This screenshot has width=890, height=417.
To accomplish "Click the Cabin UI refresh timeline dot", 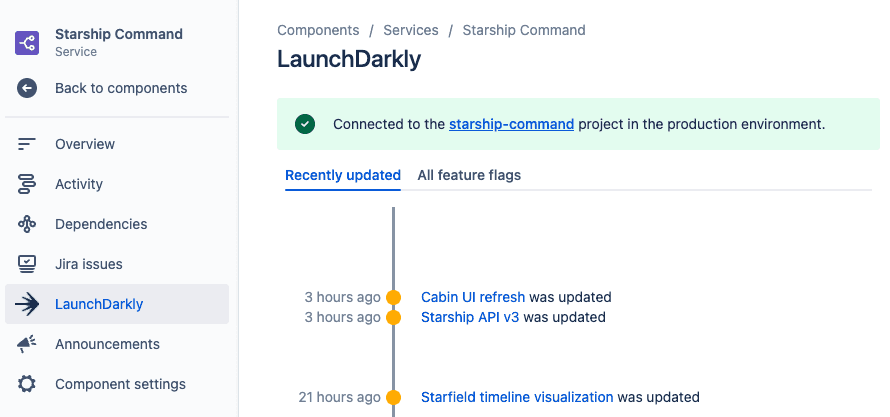I will [393, 297].
